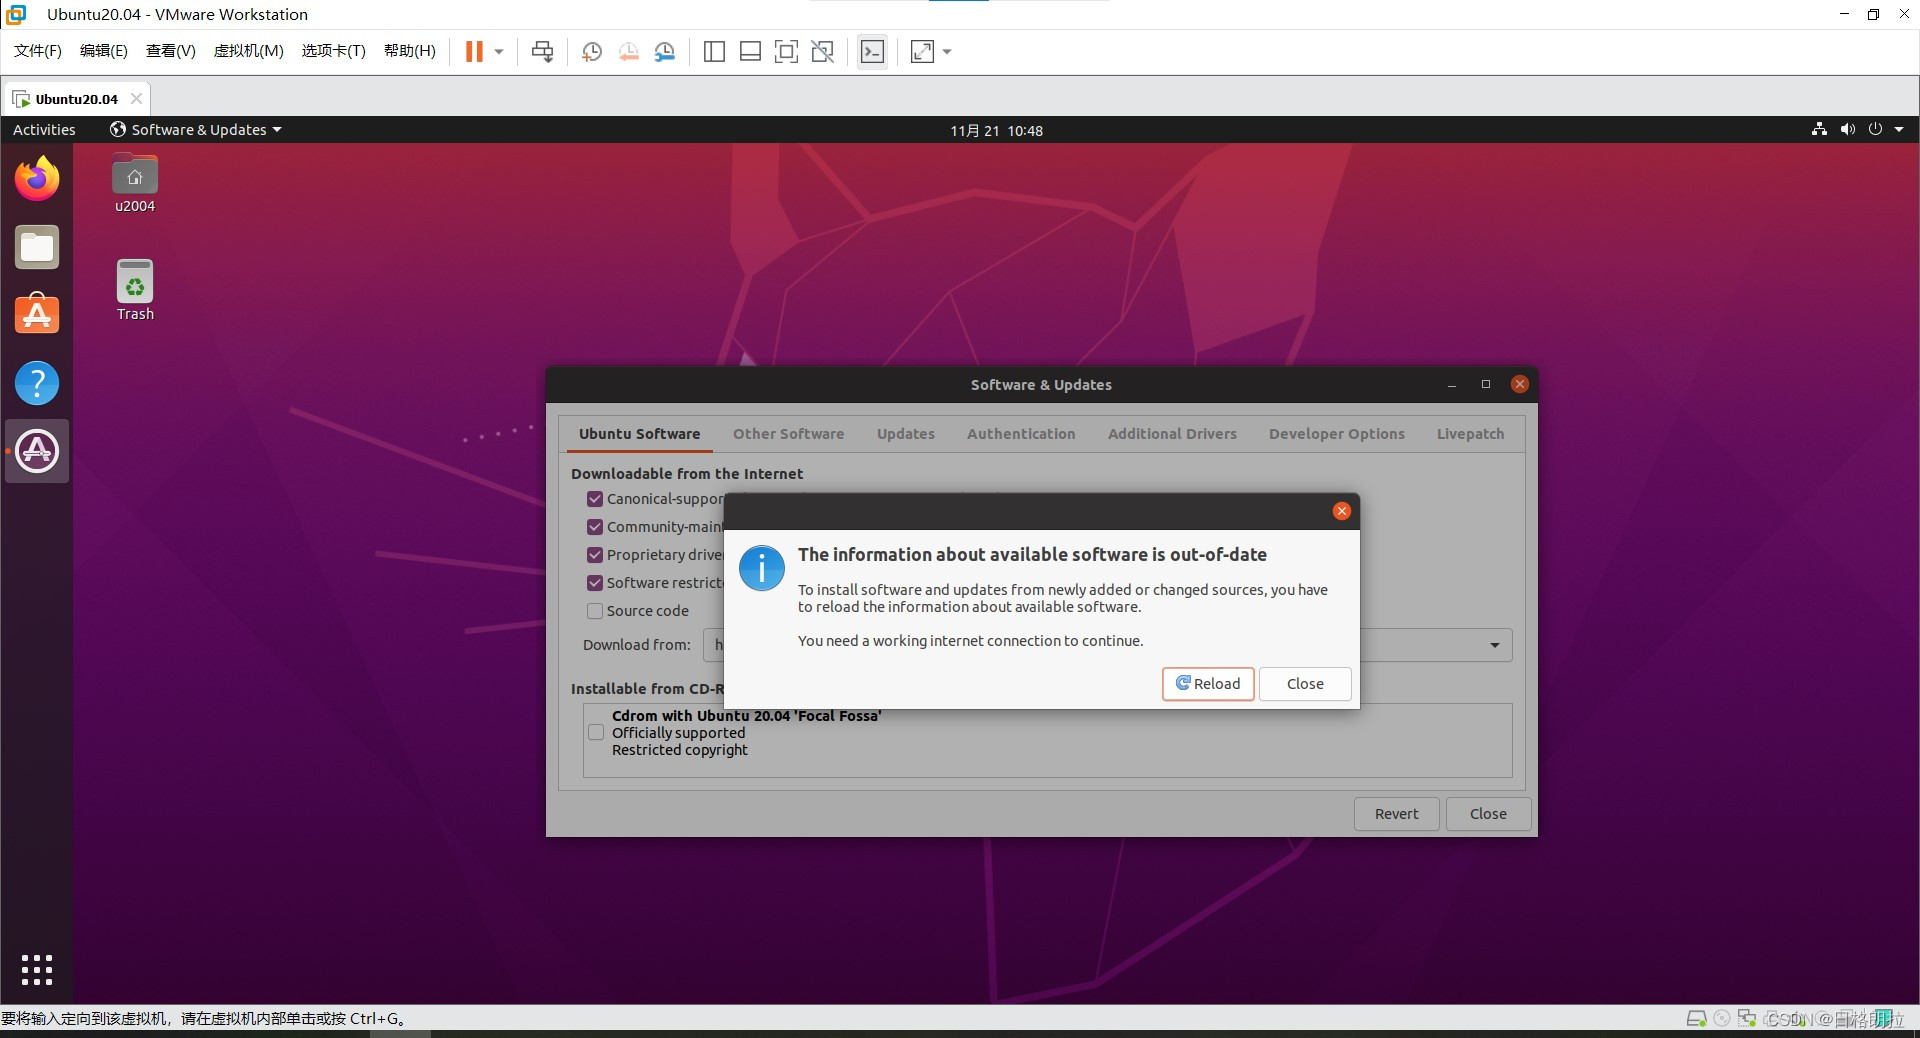Toggle the Community-maintained checkbox
This screenshot has height=1038, width=1920.
click(595, 527)
